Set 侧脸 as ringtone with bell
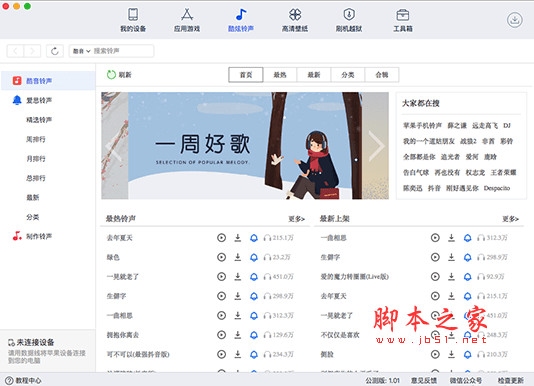This screenshot has width=534, height=386. pyautogui.click(x=468, y=354)
